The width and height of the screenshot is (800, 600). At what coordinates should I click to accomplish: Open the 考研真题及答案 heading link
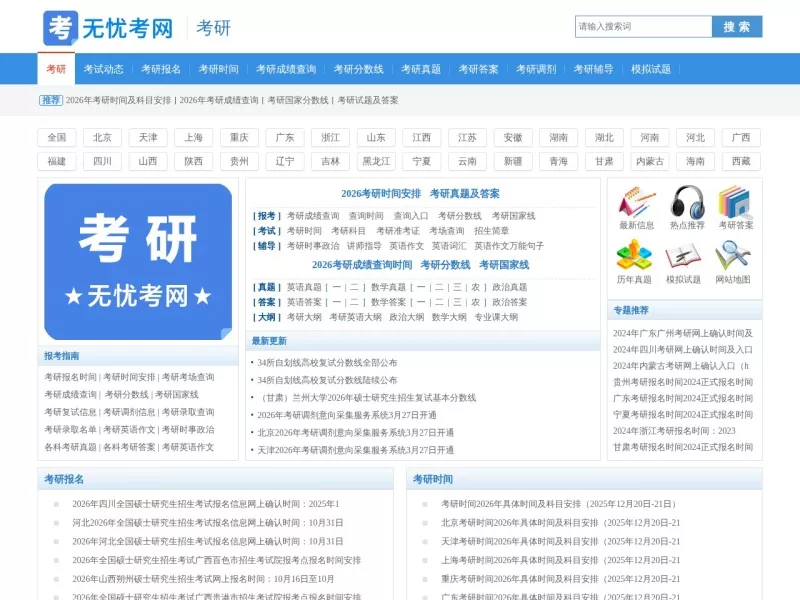465,194
